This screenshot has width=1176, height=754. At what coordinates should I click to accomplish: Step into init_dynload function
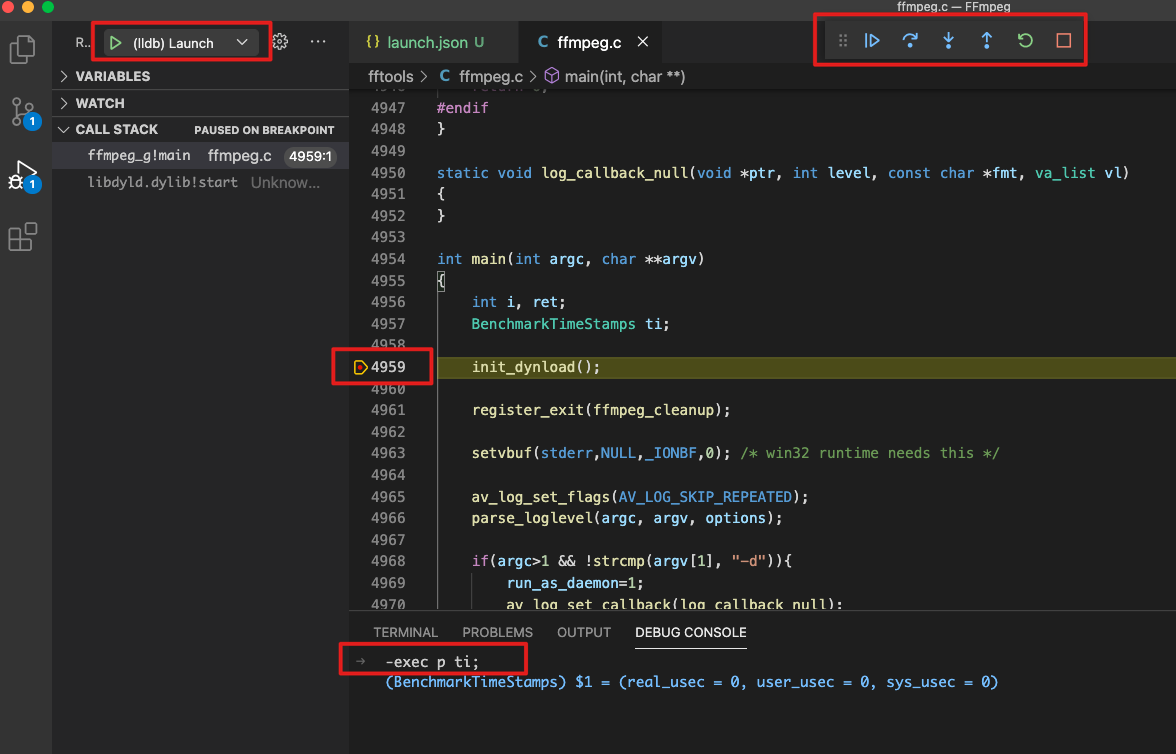[x=948, y=41]
